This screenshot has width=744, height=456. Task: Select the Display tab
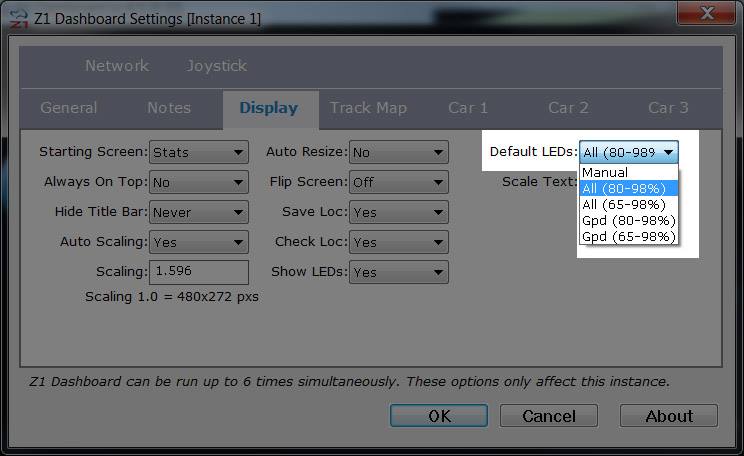click(269, 109)
